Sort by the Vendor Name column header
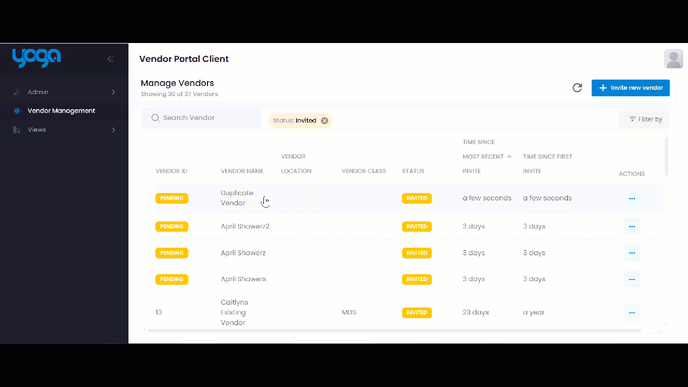The height and width of the screenshot is (387, 688). pos(242,171)
